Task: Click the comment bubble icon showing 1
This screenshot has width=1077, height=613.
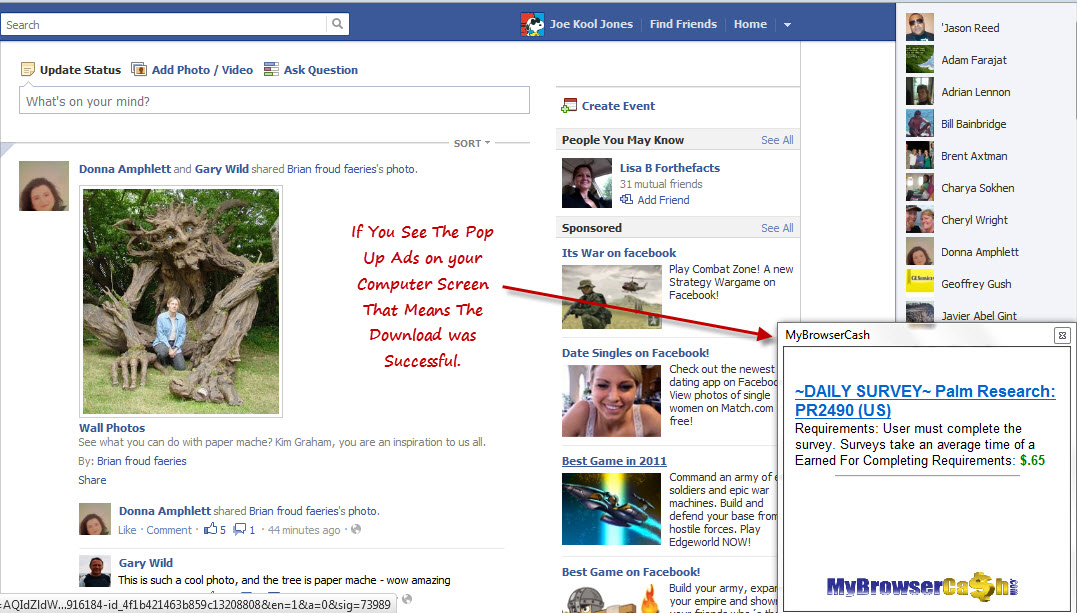Action: coord(239,529)
